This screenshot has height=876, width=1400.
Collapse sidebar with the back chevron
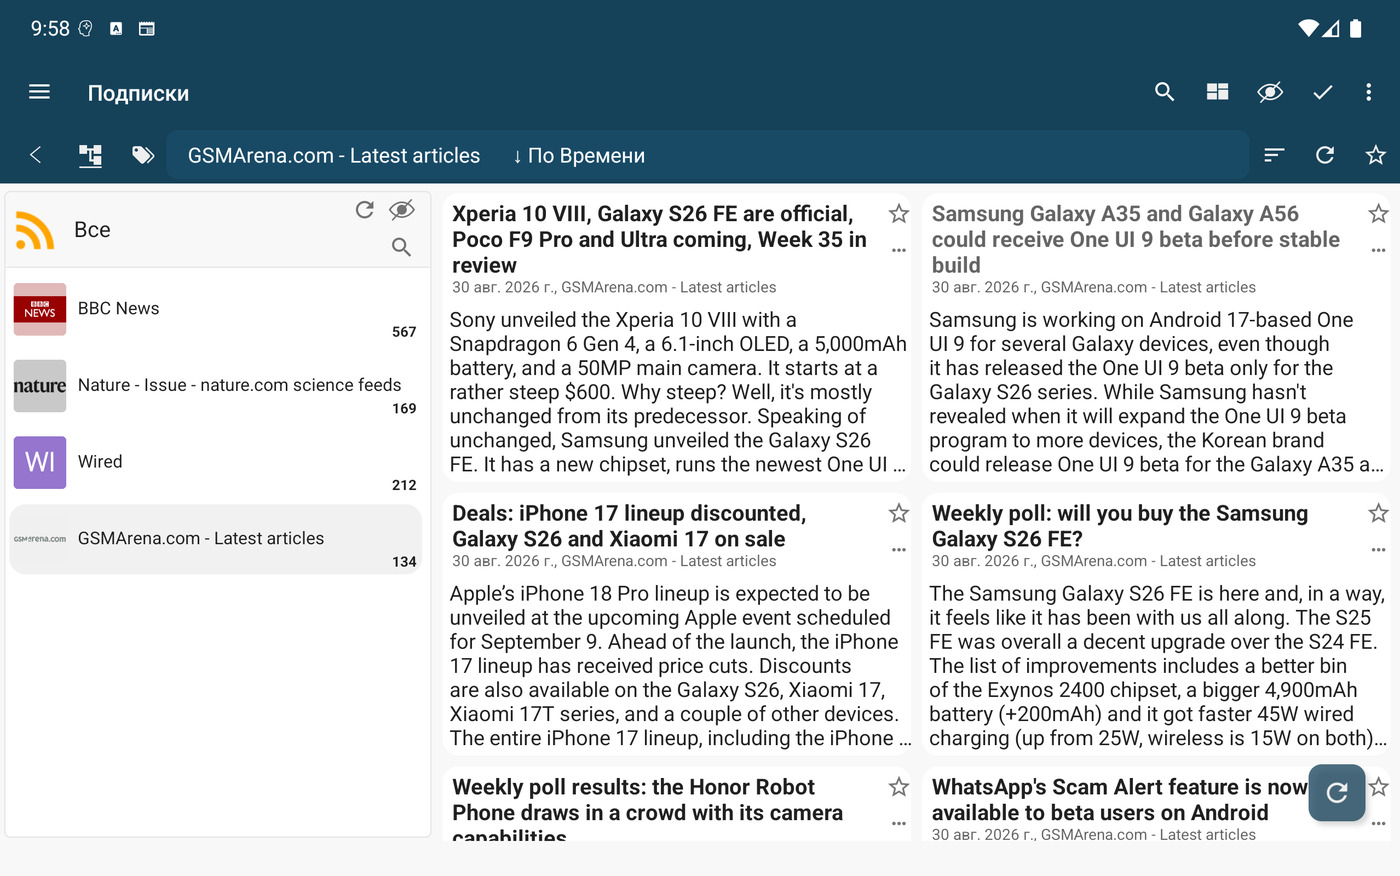pos(36,155)
